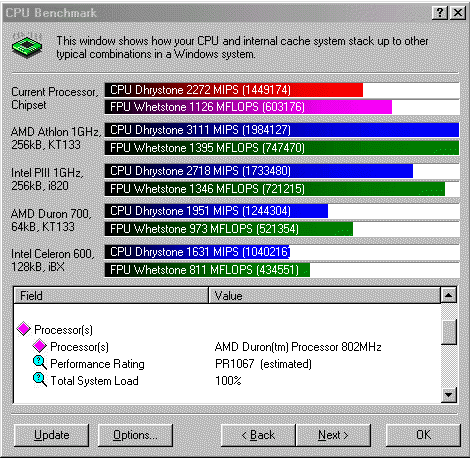This screenshot has width=470, height=460.
Task: Click the Value column header
Action: click(x=324, y=296)
